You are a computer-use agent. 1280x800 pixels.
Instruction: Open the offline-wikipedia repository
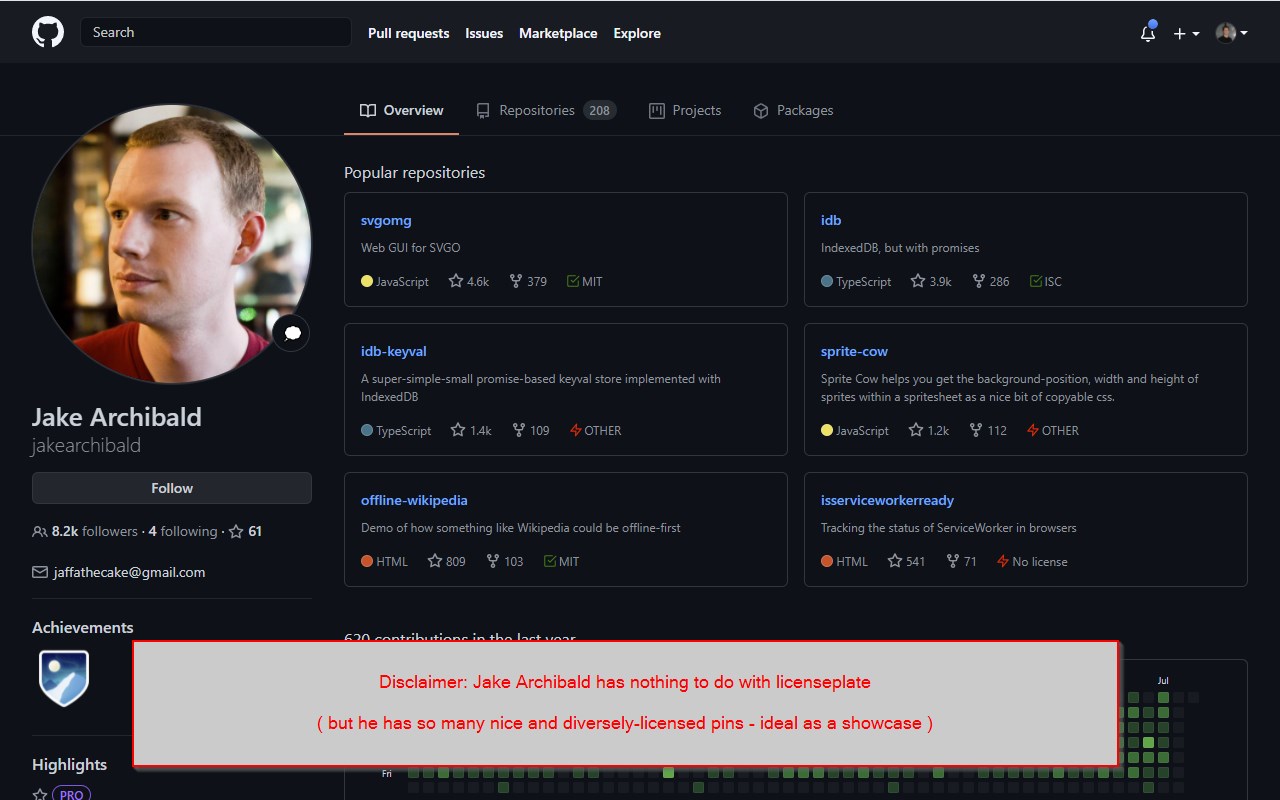(414, 500)
